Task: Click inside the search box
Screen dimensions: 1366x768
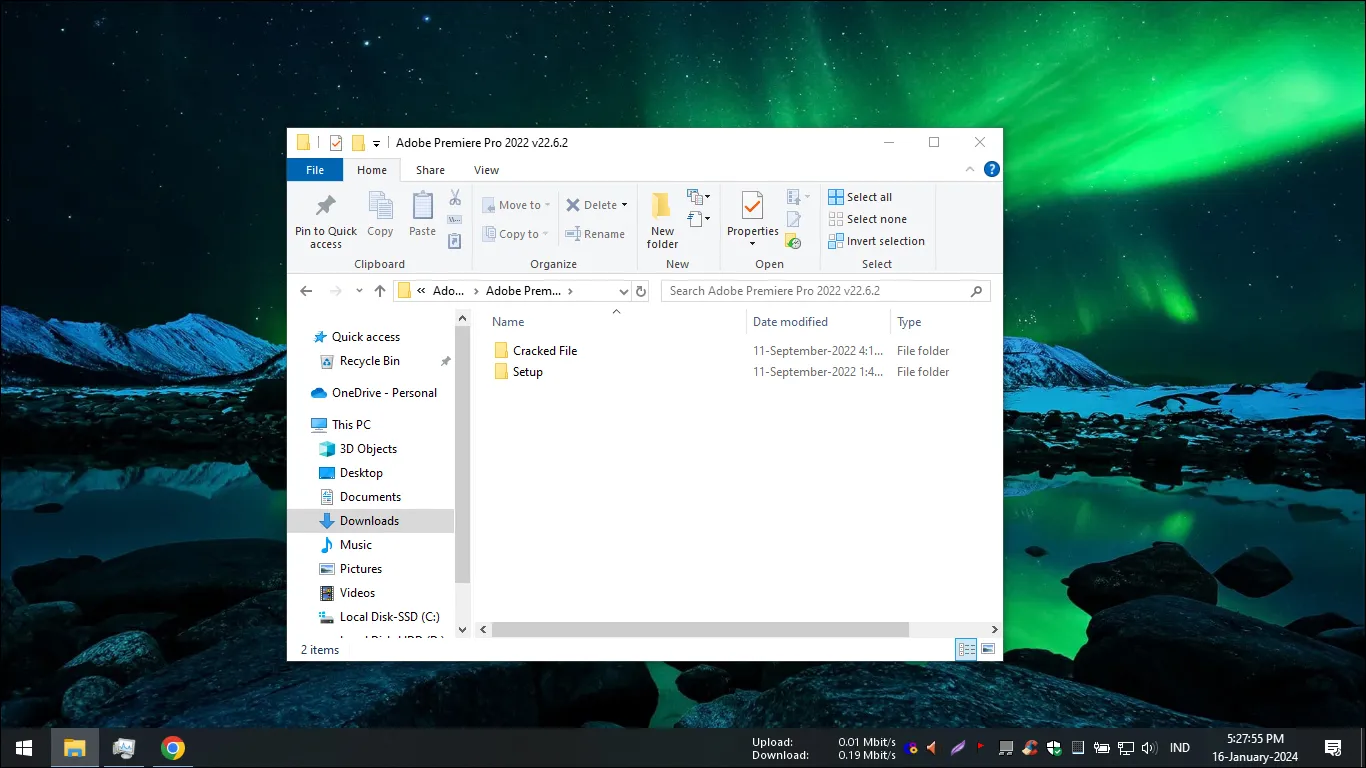Action: click(x=820, y=290)
